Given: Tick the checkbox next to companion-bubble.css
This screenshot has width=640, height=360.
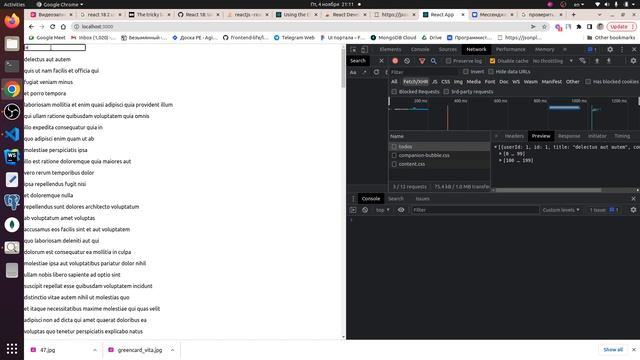Looking at the screenshot, I should (x=394, y=156).
